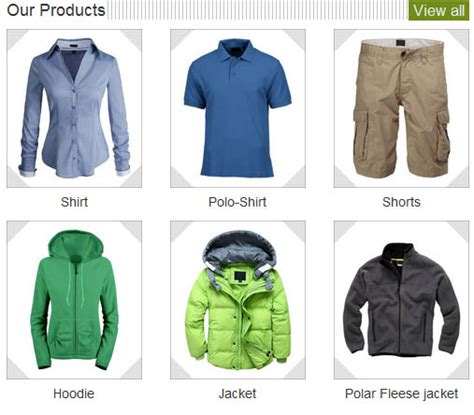Select the khaki Shorts product image
Viewport: 474px width, 415px height.
[401, 108]
